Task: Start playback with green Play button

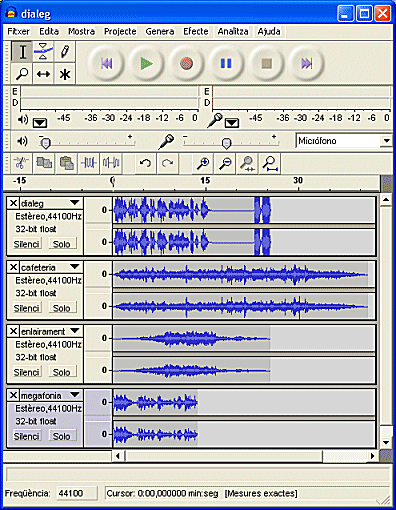Action: [x=146, y=63]
